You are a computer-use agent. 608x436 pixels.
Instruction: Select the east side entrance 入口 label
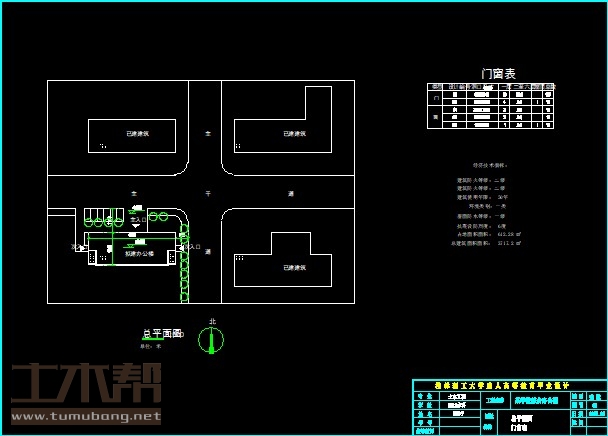pos(195,246)
